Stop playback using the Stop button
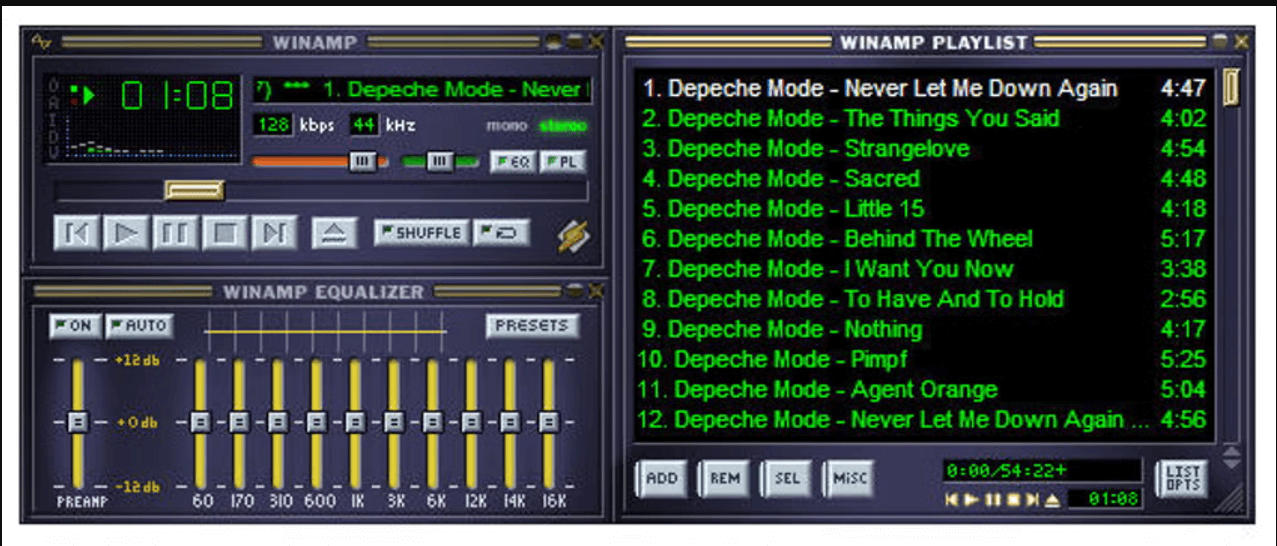1277x546 pixels. click(x=224, y=234)
